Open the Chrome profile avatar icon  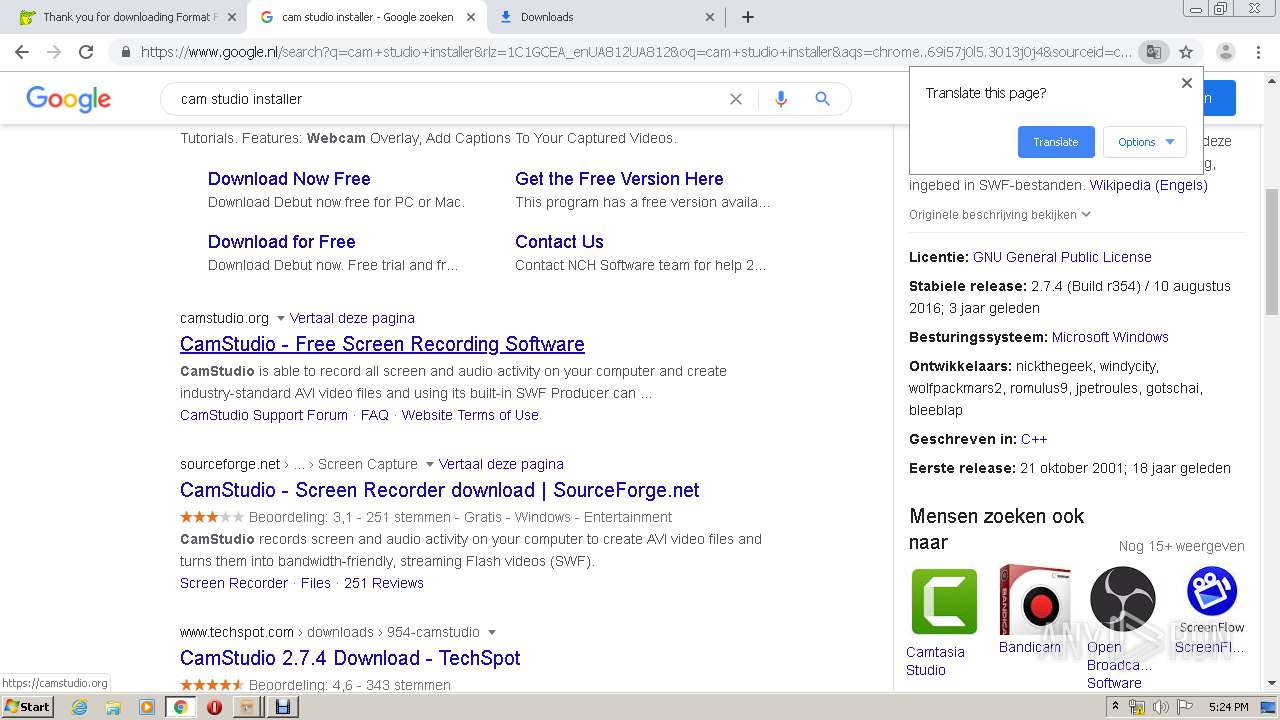pos(1225,52)
